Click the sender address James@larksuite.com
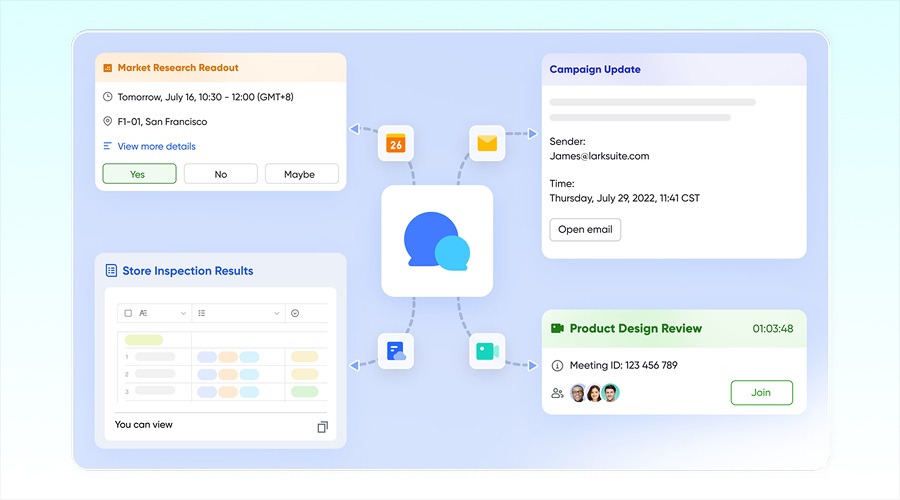 599,156
